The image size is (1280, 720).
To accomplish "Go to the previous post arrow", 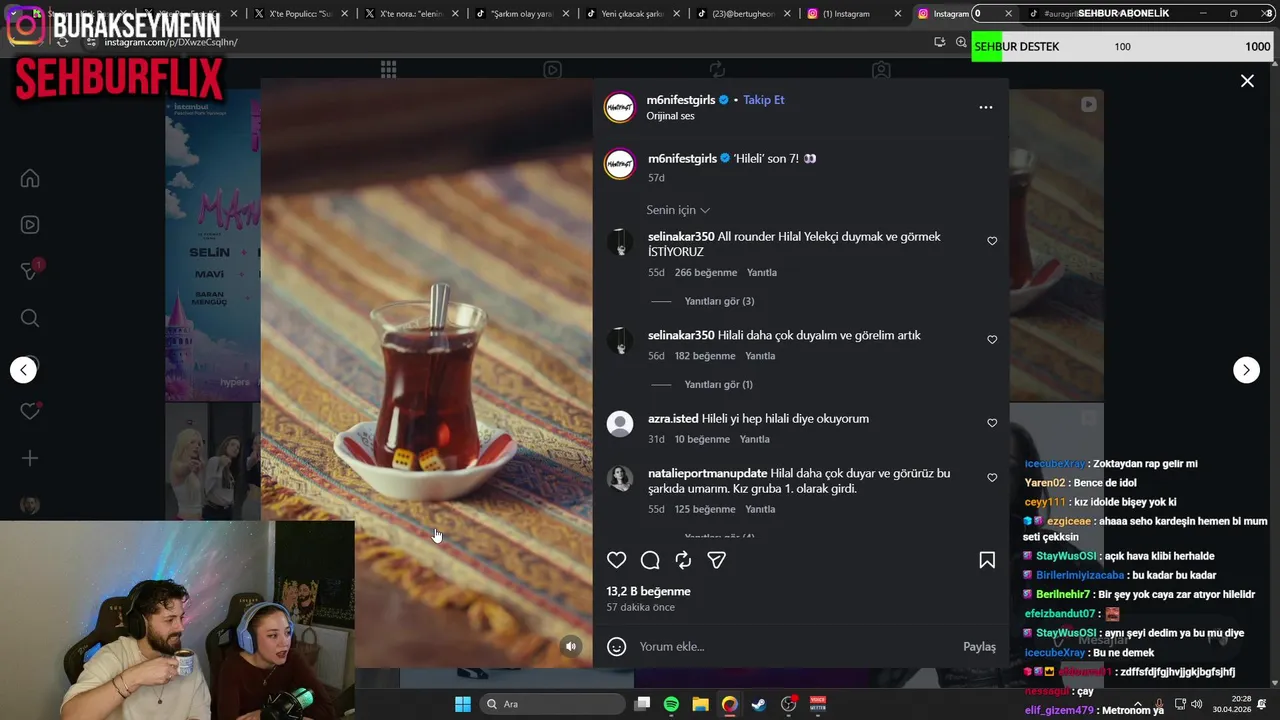I will click(x=23, y=370).
